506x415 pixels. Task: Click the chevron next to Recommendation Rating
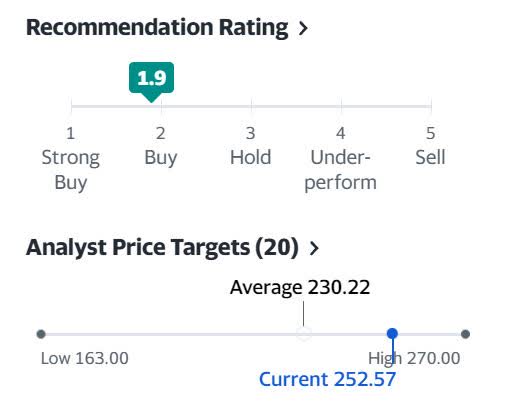click(x=303, y=28)
